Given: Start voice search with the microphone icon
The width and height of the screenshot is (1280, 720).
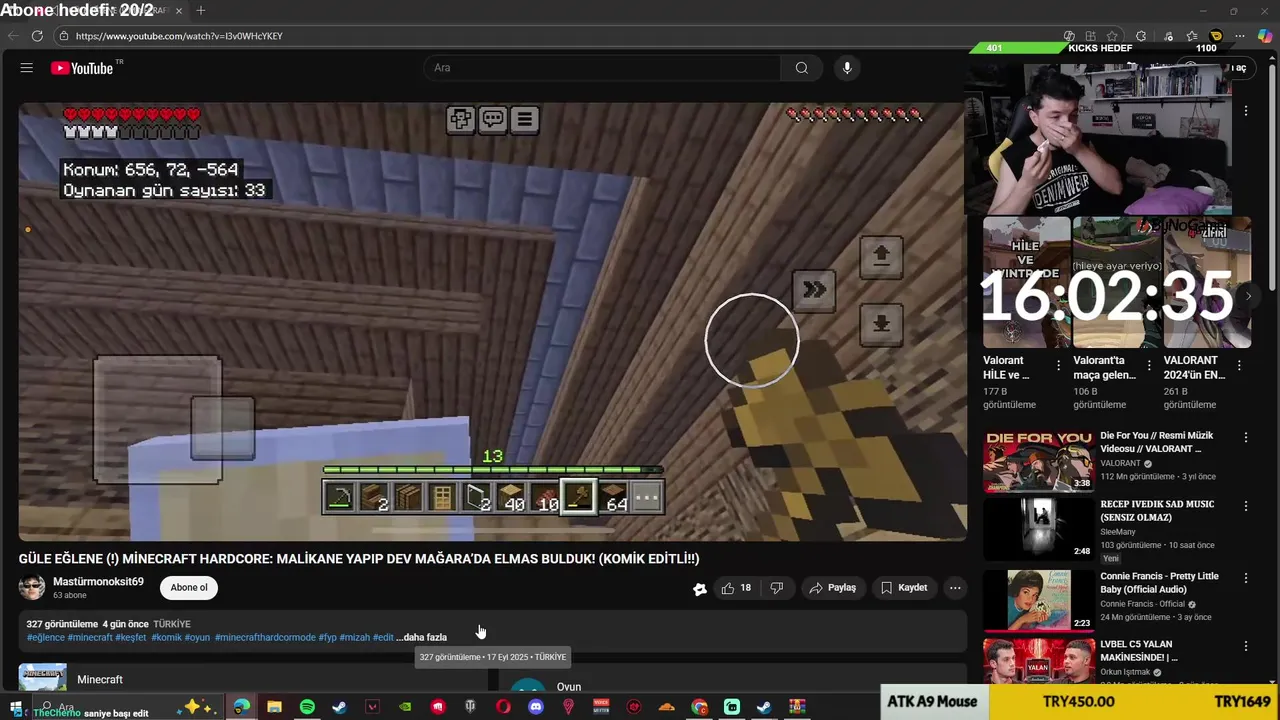Looking at the screenshot, I should point(847,68).
